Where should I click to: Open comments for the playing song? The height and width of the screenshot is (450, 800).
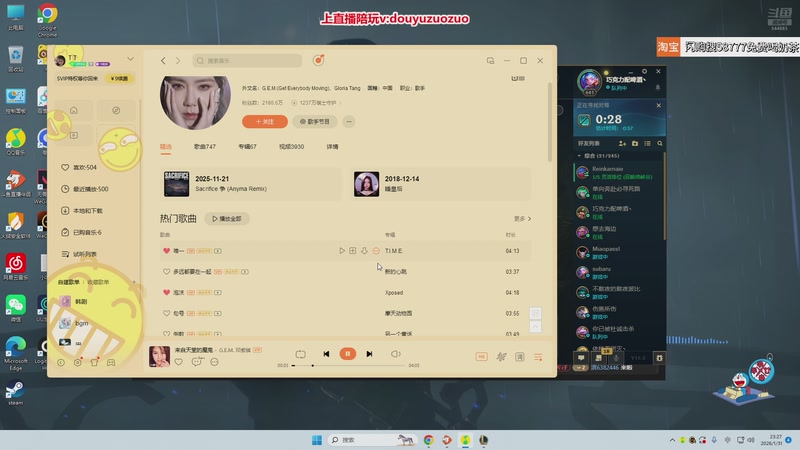pos(196,362)
